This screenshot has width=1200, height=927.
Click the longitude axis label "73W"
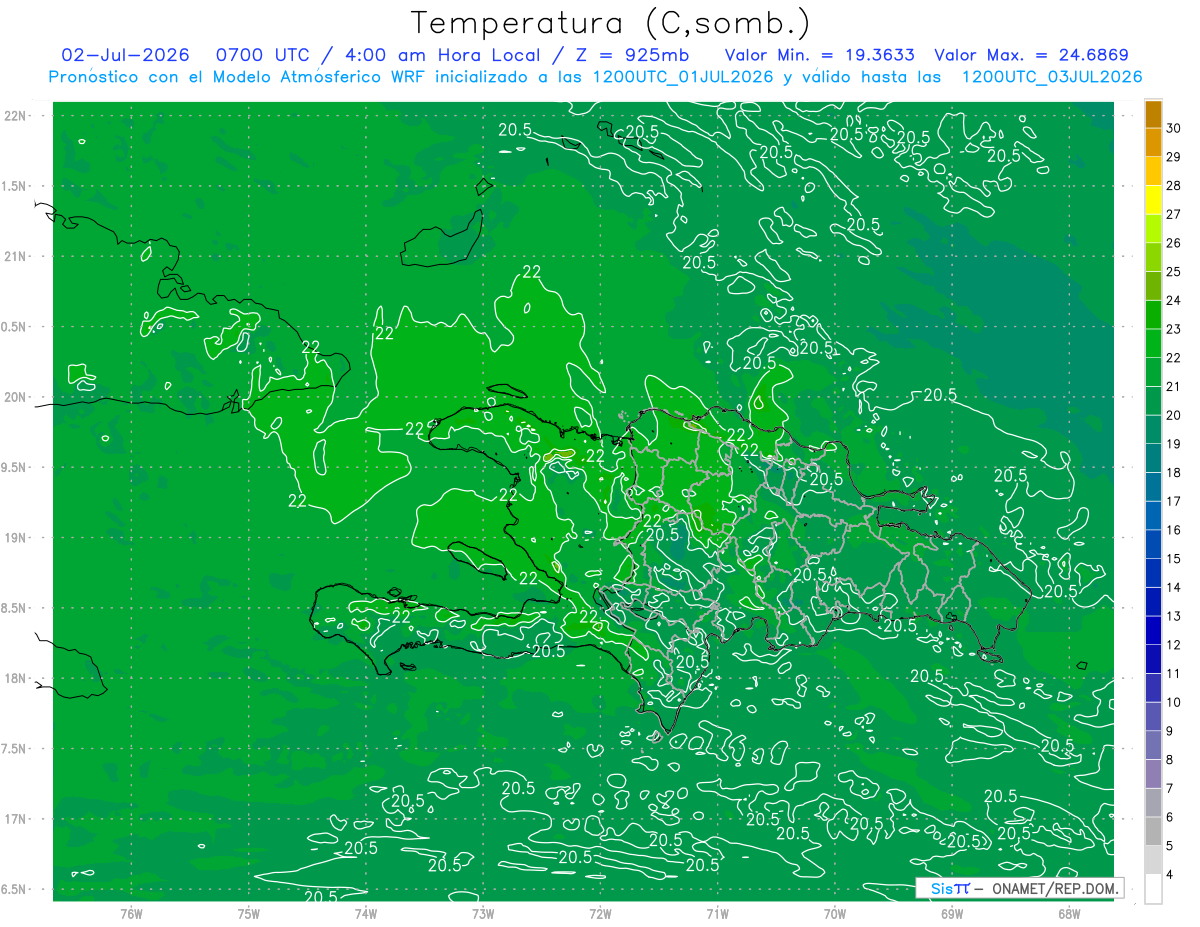click(483, 913)
